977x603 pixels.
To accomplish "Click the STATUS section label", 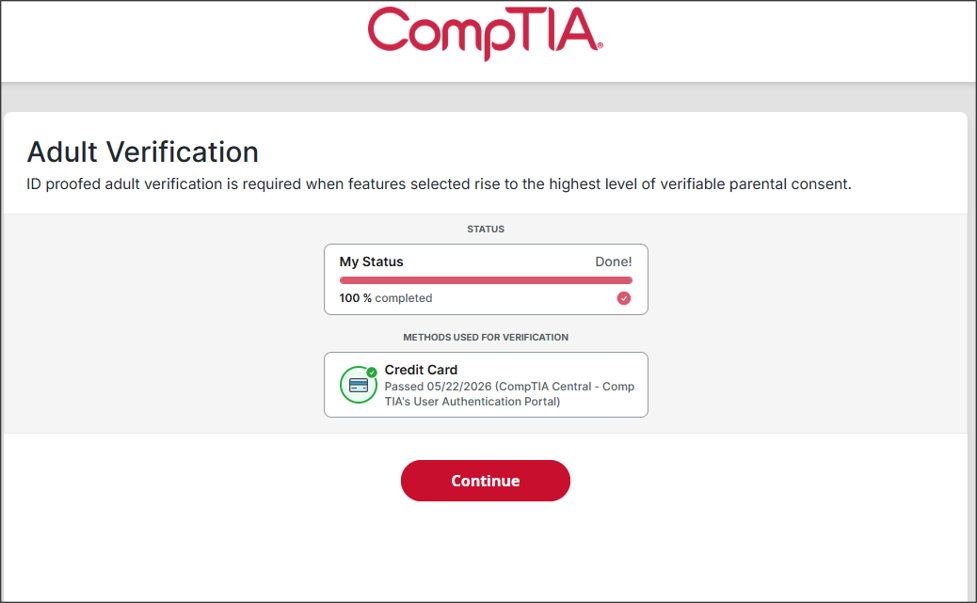I will tap(486, 229).
